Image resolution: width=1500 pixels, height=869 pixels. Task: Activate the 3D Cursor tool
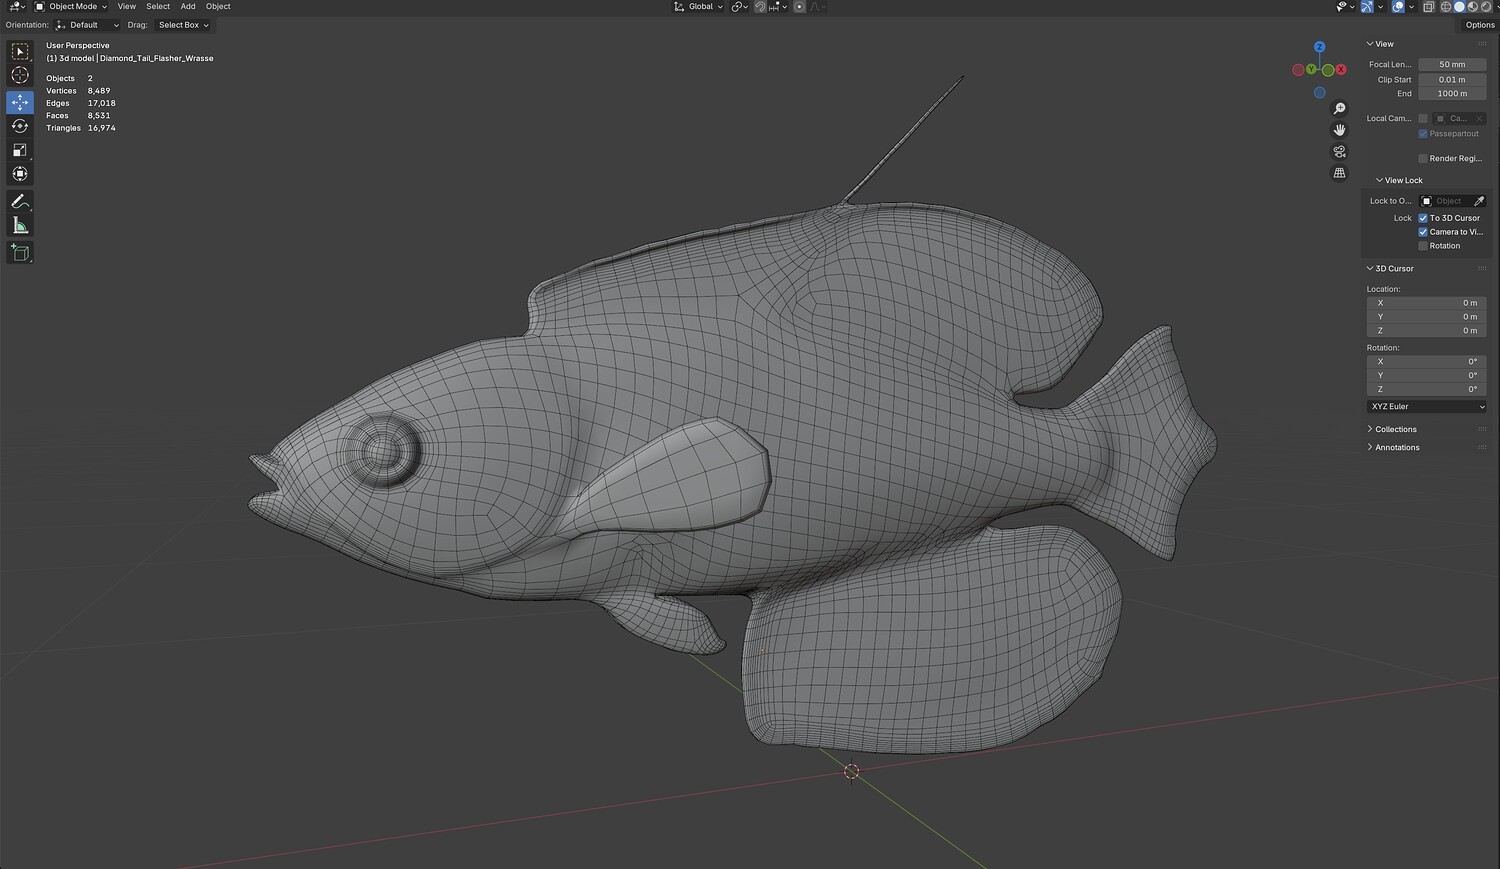pos(20,76)
